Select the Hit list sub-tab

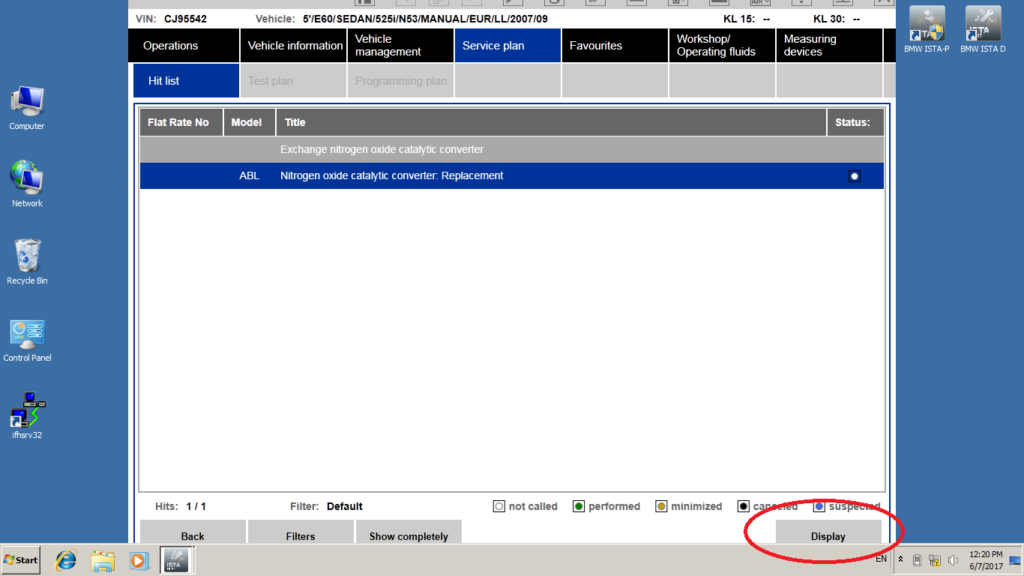[185, 81]
